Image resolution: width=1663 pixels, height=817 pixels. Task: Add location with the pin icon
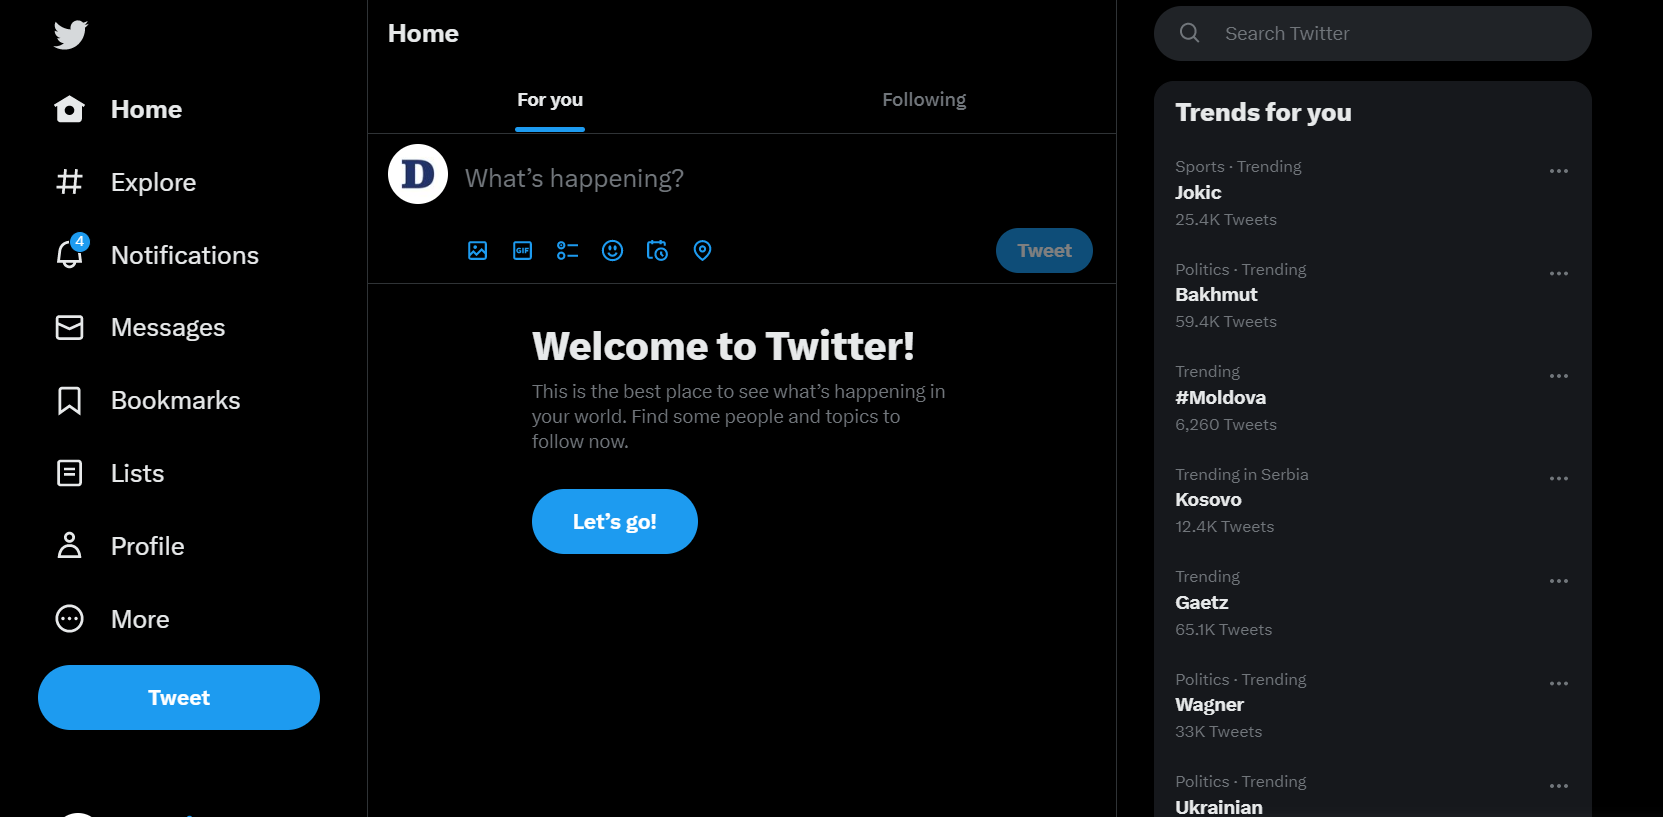click(703, 251)
